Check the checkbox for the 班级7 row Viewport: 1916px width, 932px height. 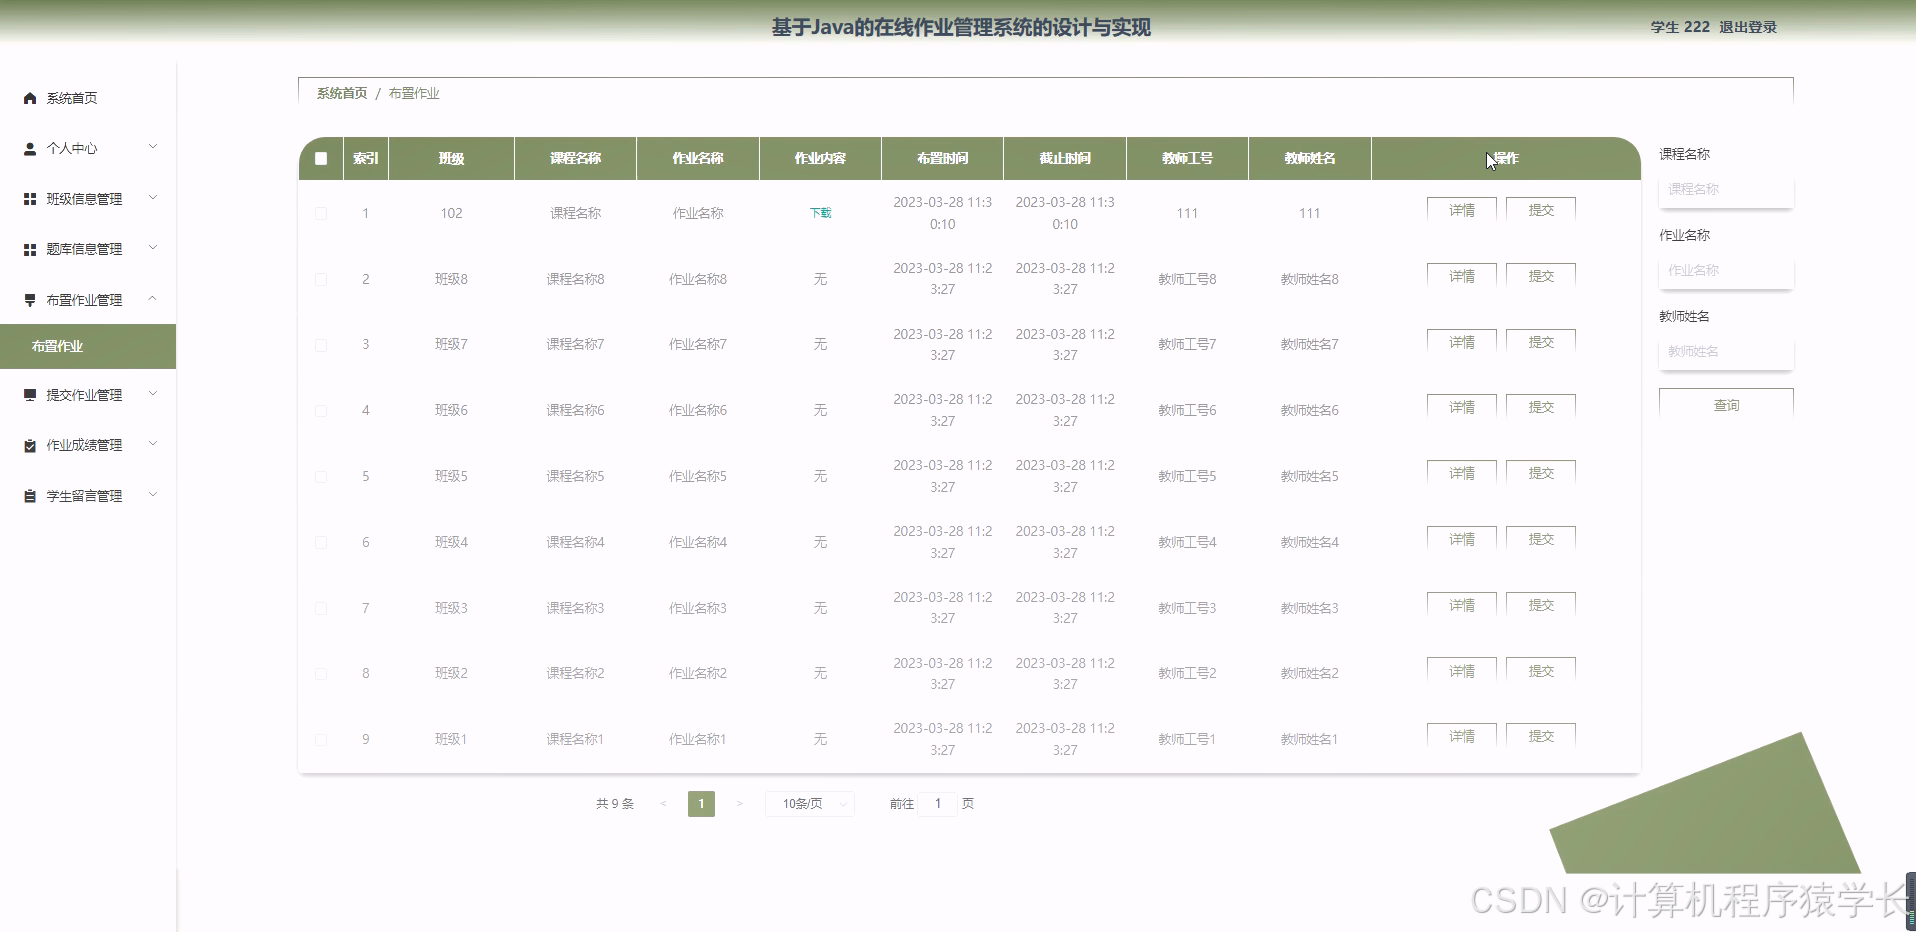[321, 345]
